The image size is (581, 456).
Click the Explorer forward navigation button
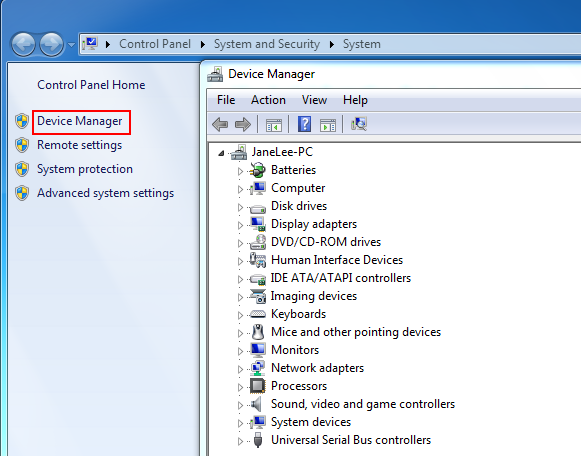[51, 44]
